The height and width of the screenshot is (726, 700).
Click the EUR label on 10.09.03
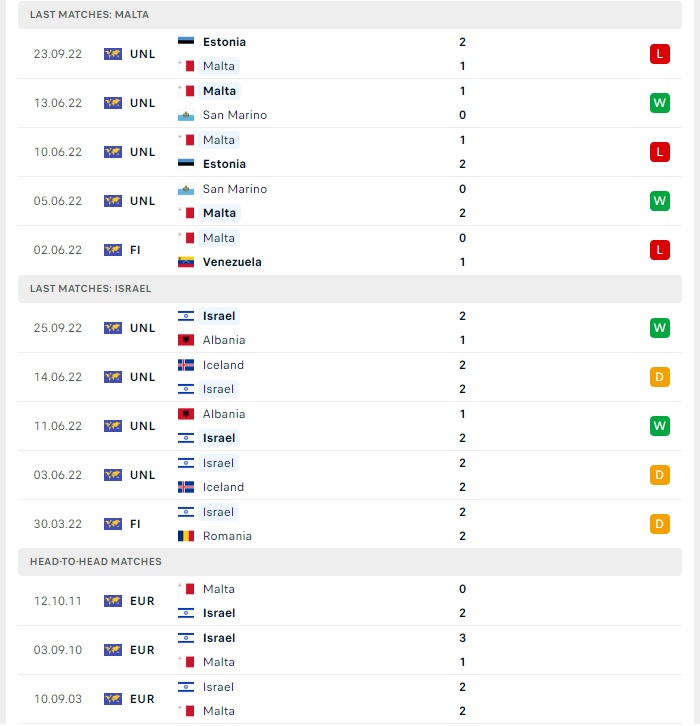tap(142, 699)
